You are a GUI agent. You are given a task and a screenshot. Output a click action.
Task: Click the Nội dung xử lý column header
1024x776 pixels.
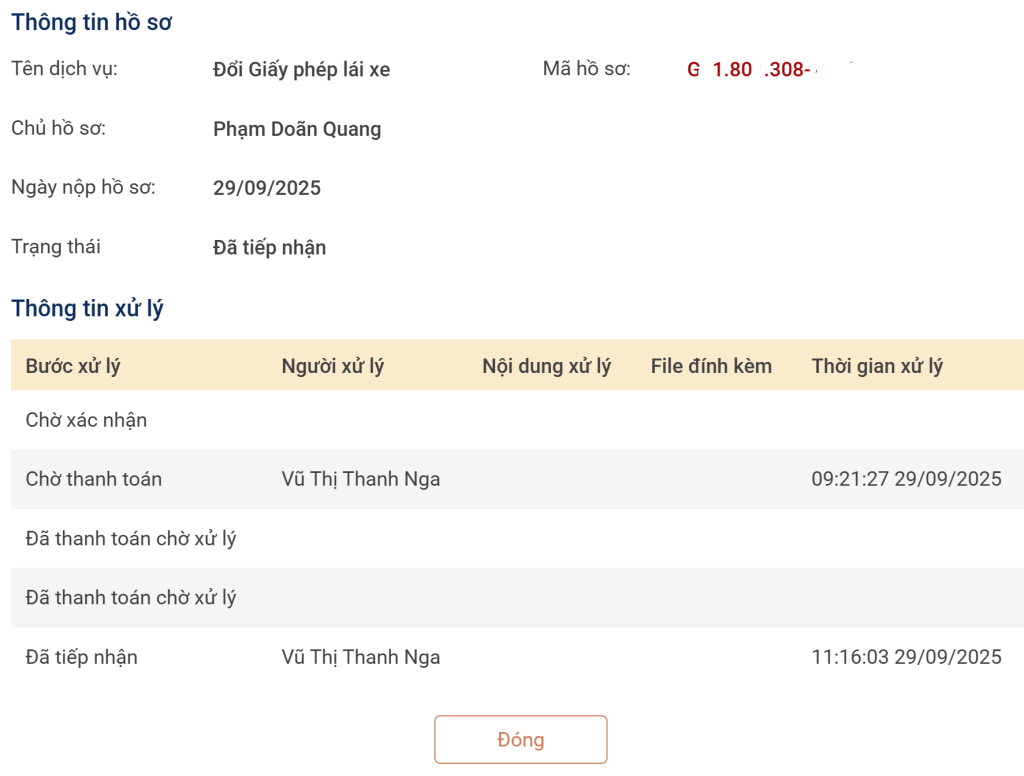point(546,366)
